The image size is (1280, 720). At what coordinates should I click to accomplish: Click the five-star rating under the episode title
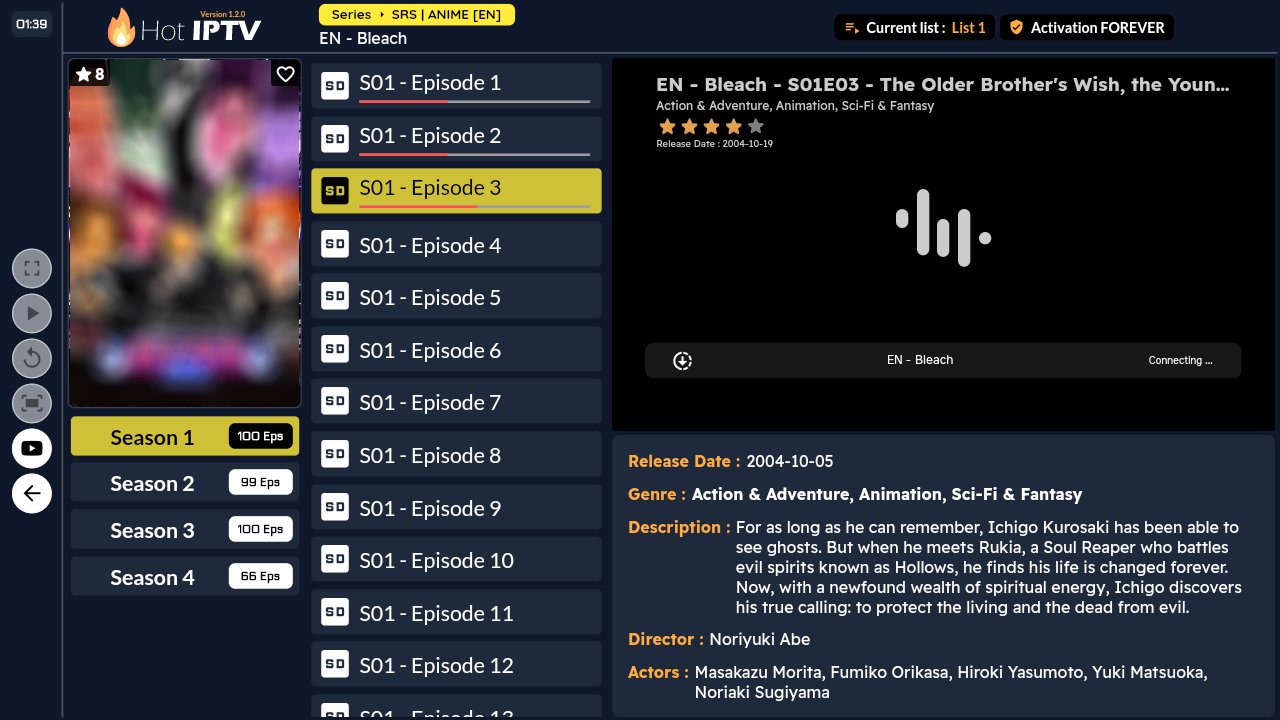pos(711,126)
